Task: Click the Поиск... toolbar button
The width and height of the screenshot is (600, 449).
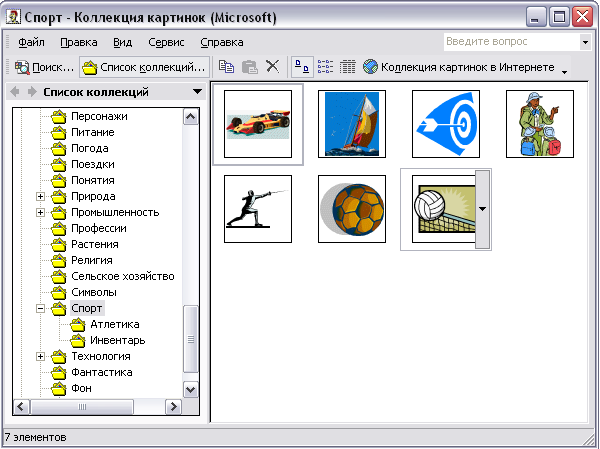Action: pyautogui.click(x=44, y=67)
